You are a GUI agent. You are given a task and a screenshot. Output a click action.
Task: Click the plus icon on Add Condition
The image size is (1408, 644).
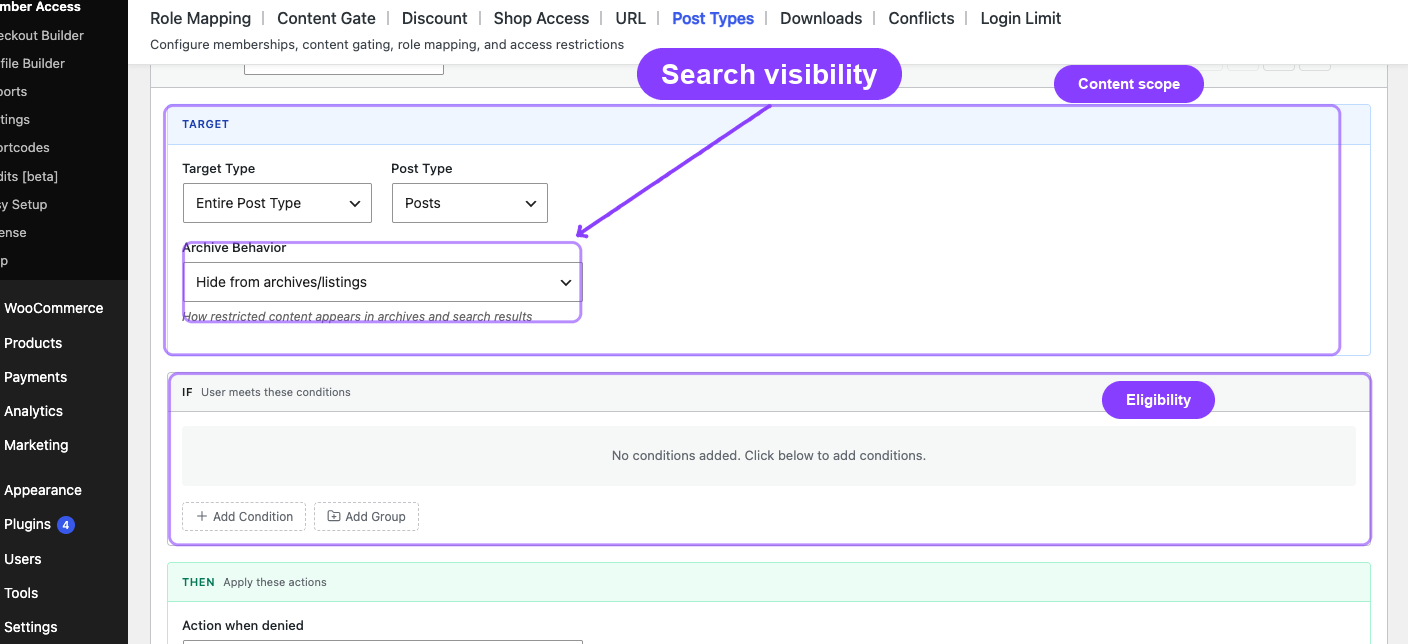pos(202,516)
